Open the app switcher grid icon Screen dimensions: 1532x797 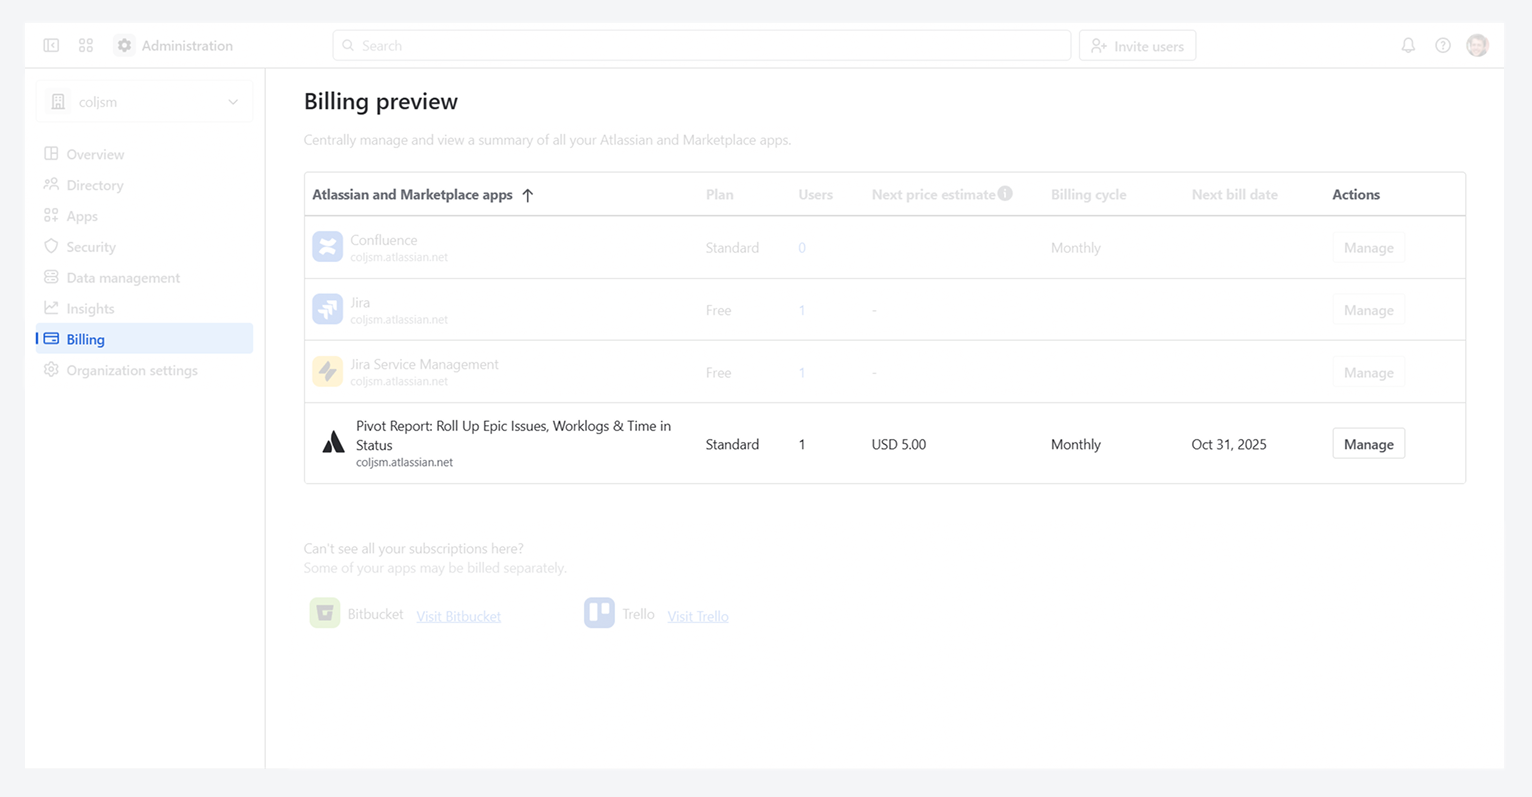[86, 45]
